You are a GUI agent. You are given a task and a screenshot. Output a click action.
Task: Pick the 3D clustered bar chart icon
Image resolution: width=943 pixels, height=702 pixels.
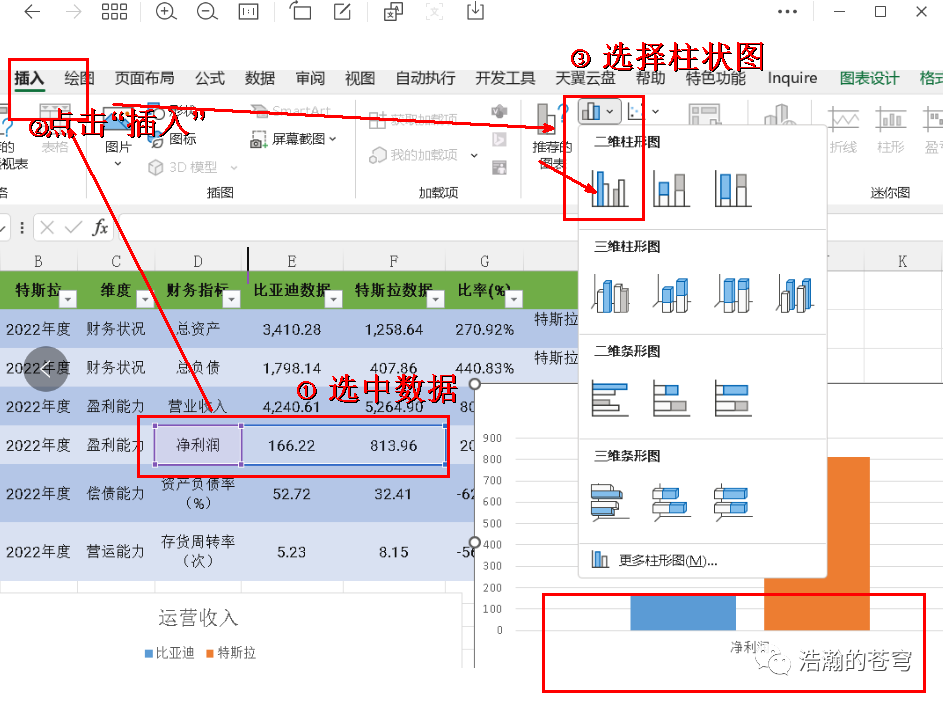coord(610,502)
